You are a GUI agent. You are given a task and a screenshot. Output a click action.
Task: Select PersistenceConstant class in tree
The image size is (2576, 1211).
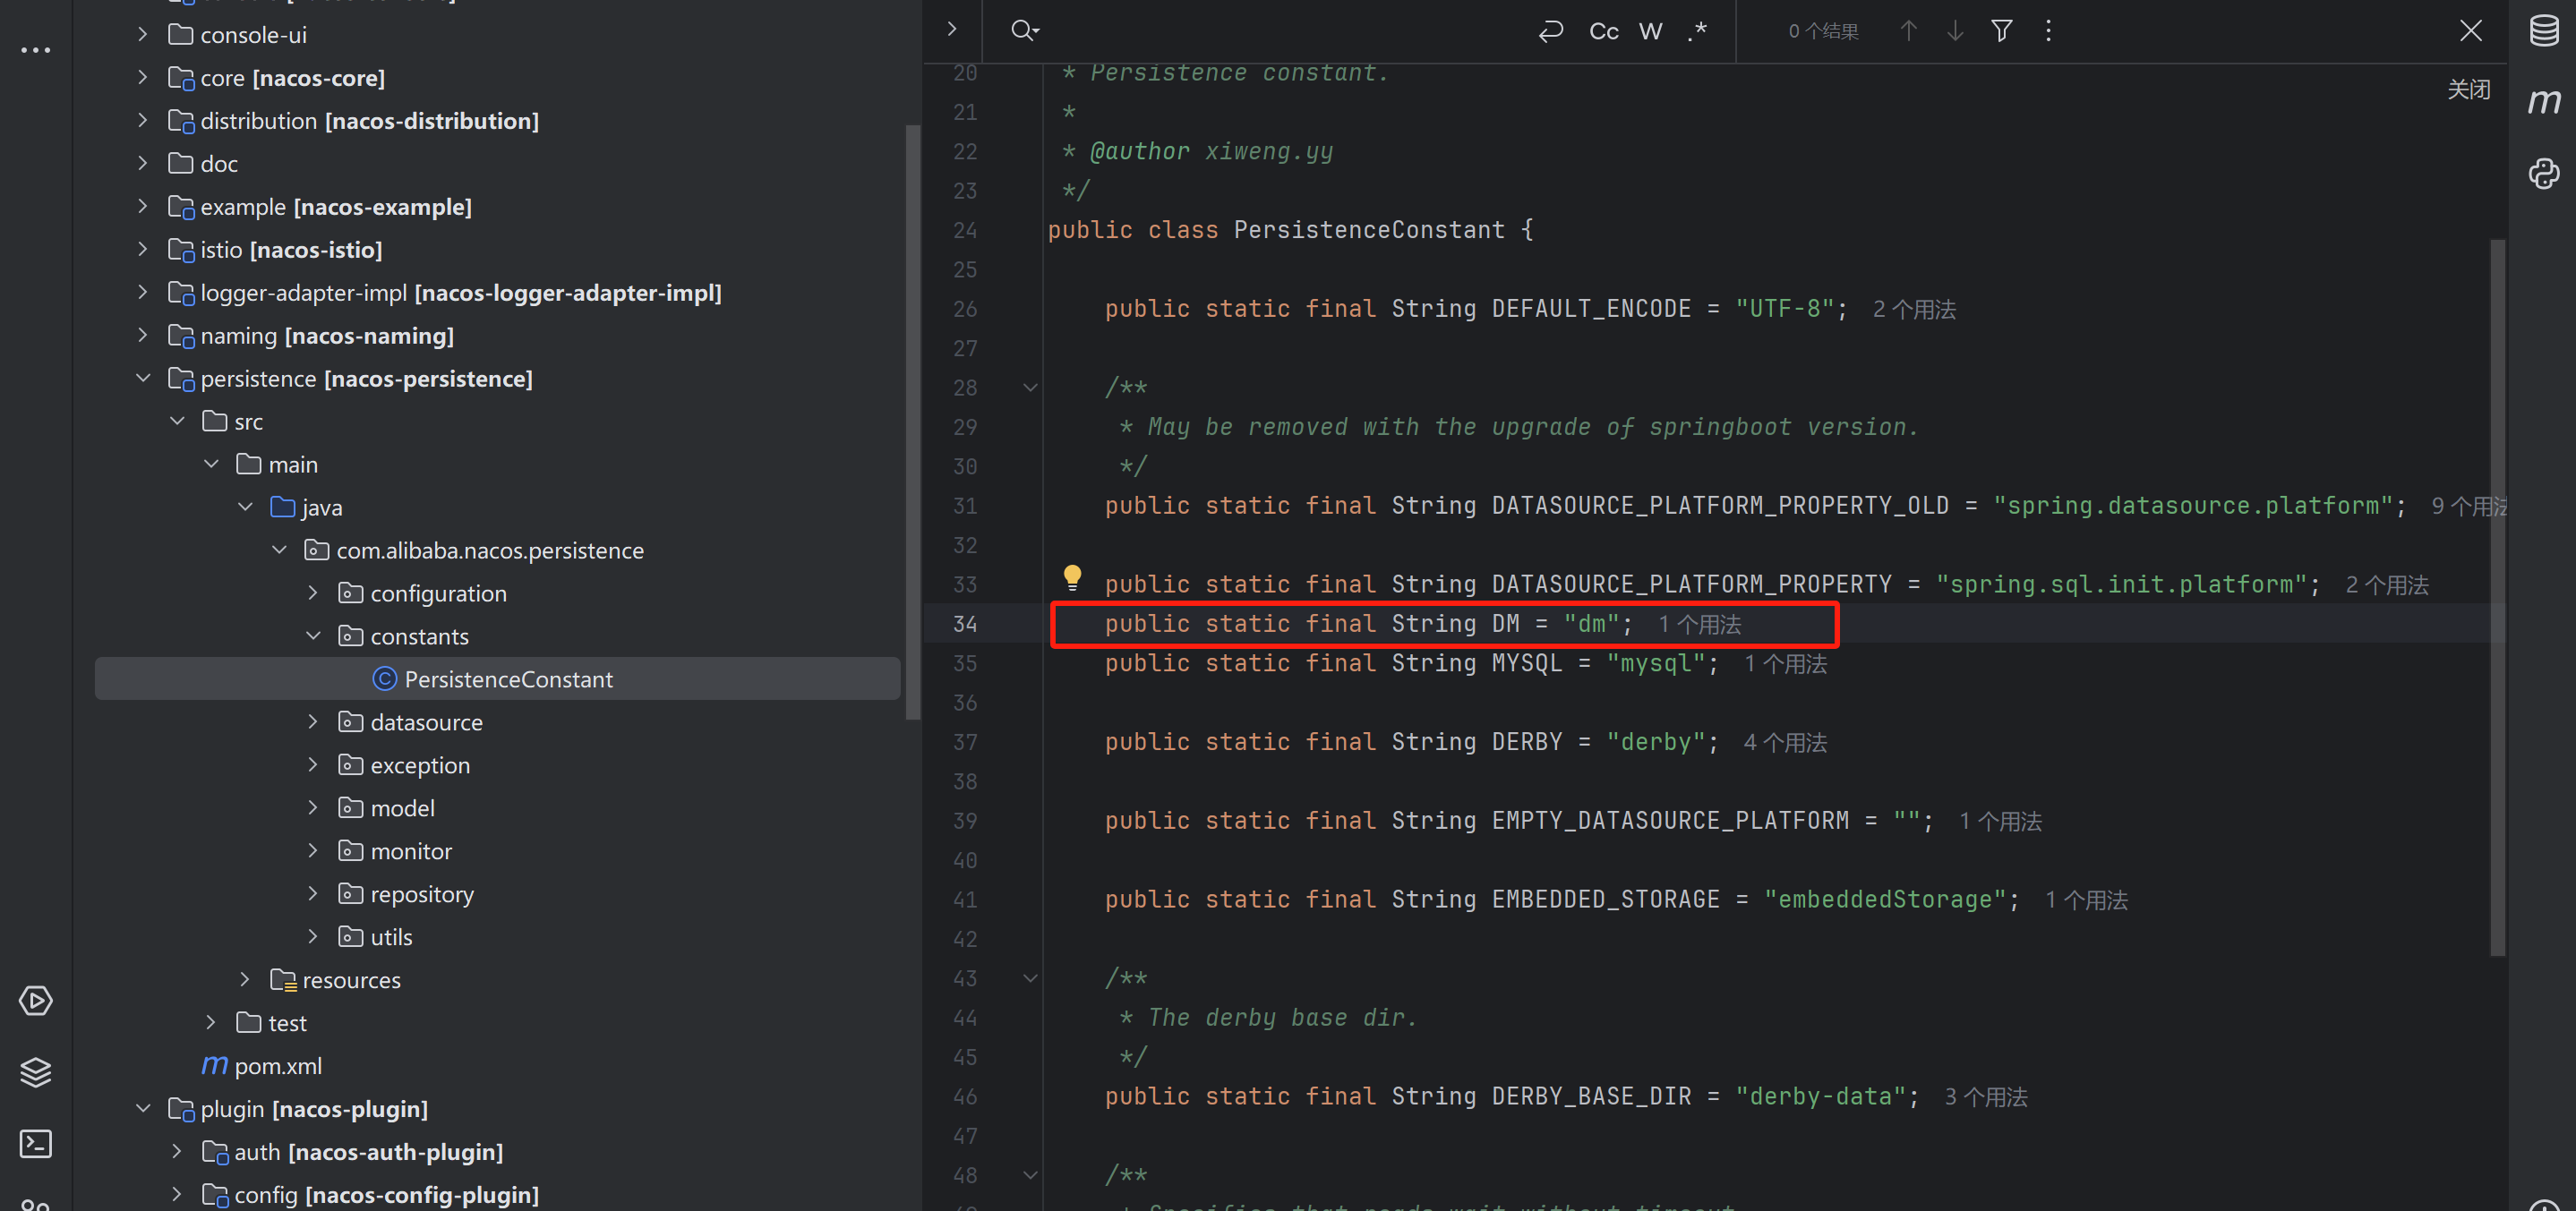tap(508, 679)
